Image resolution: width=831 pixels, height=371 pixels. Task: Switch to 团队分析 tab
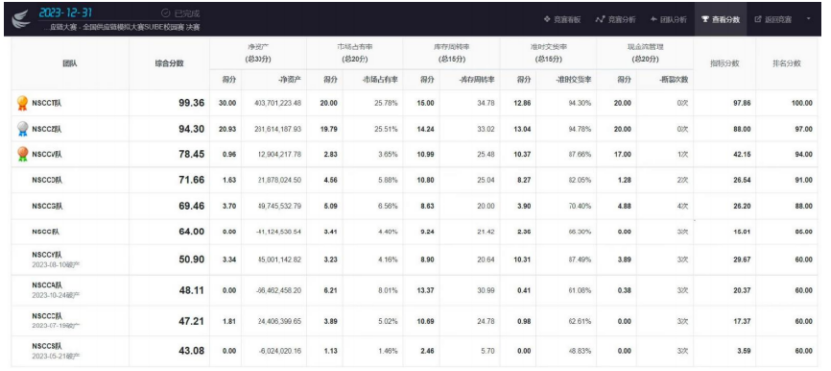(x=668, y=19)
